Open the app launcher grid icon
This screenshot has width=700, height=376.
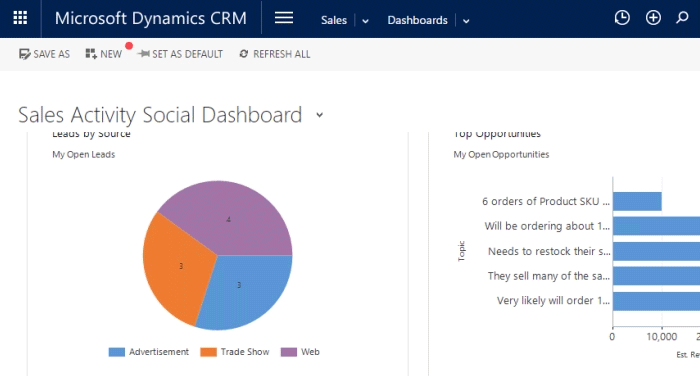(20, 18)
